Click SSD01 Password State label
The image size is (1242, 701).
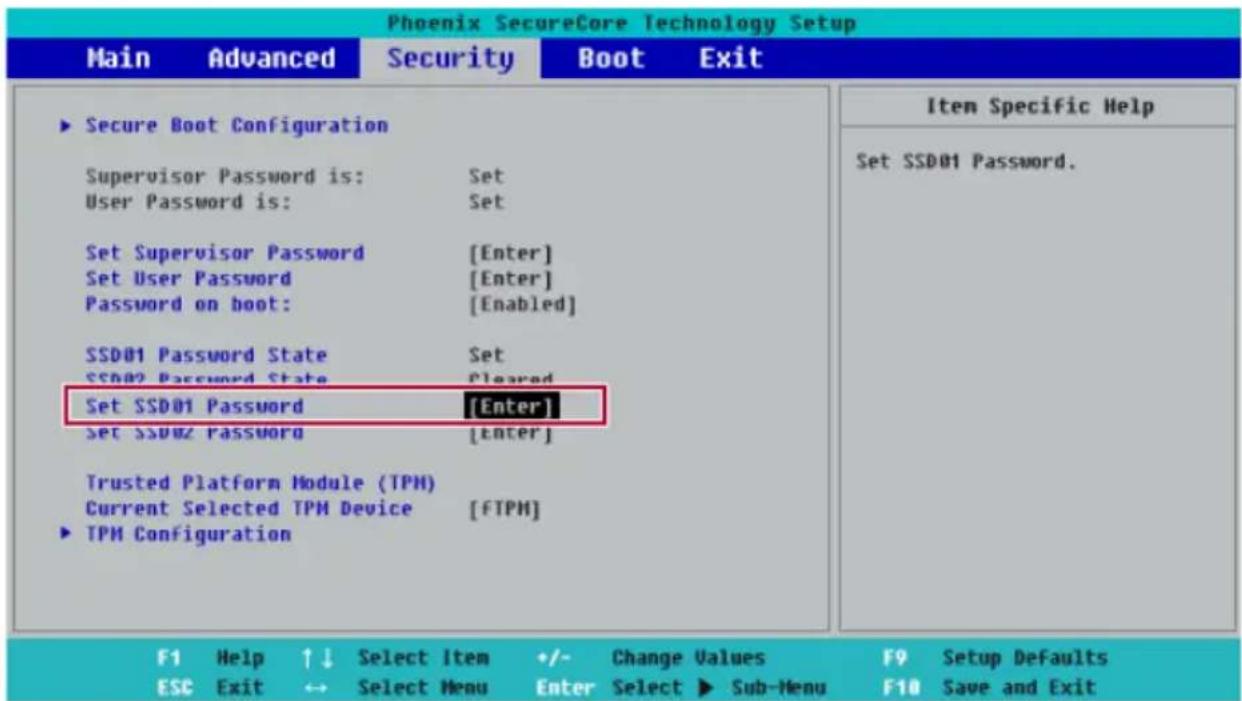pos(206,355)
